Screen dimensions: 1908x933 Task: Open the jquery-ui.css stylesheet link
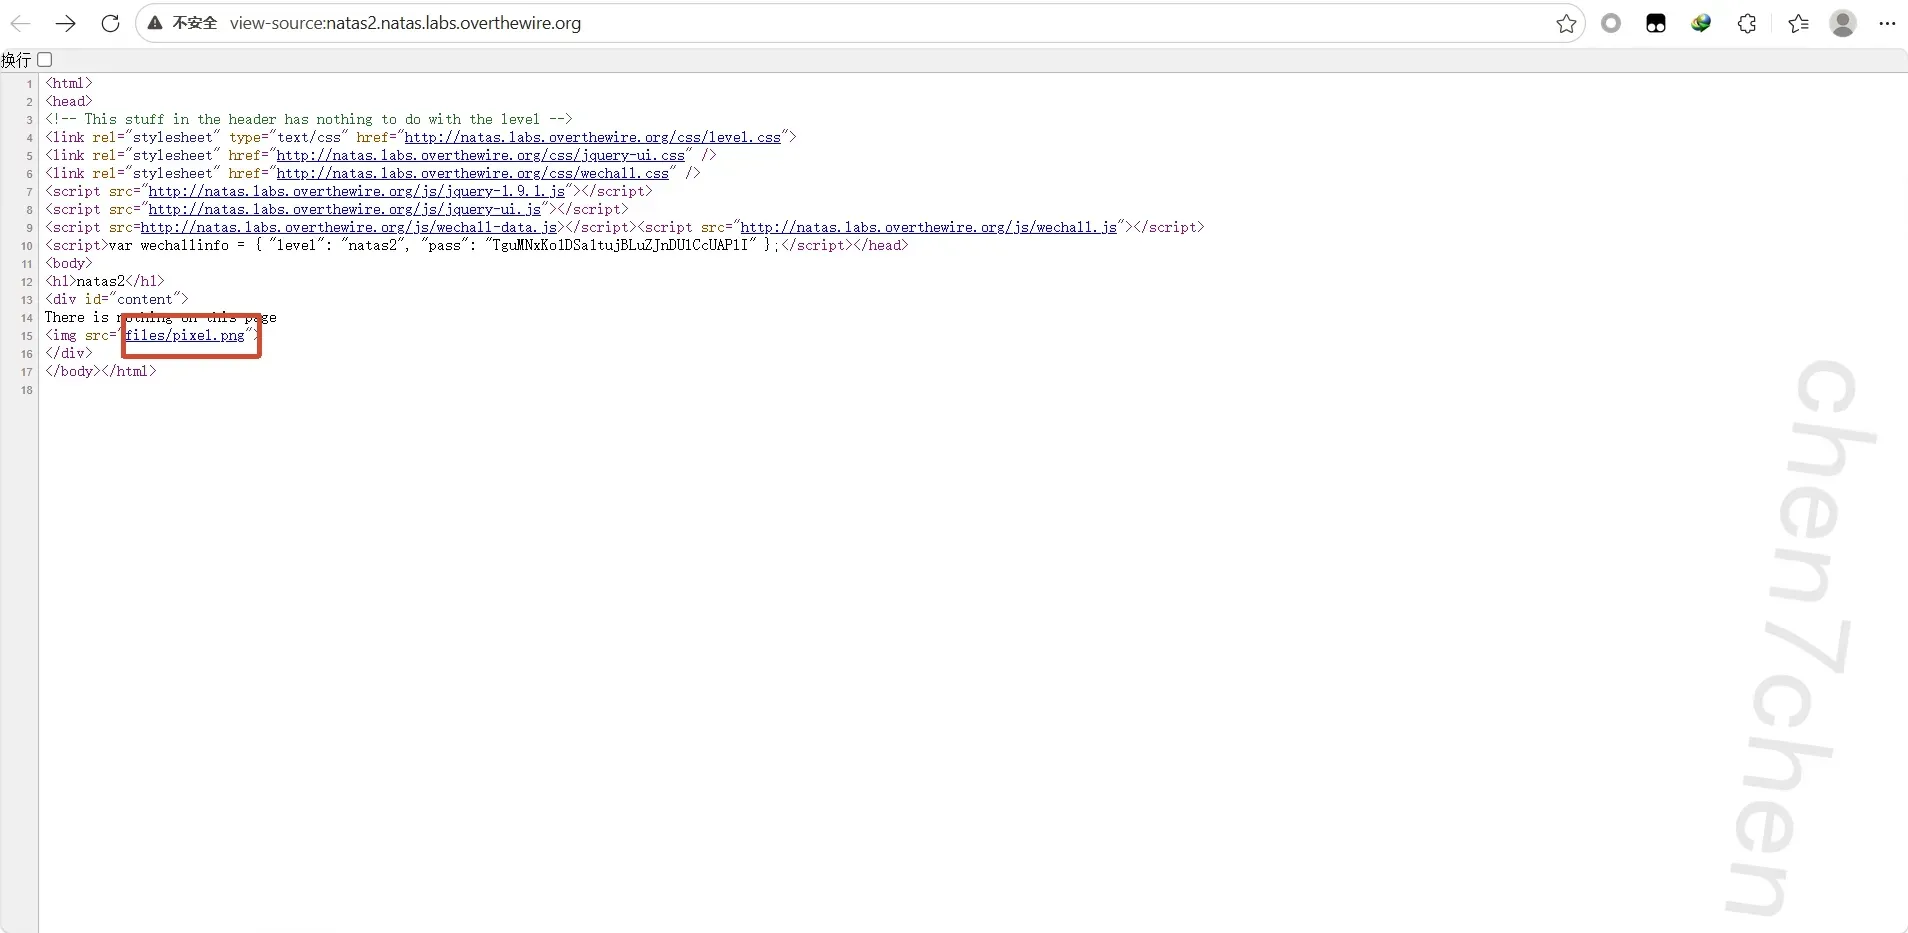coord(480,156)
